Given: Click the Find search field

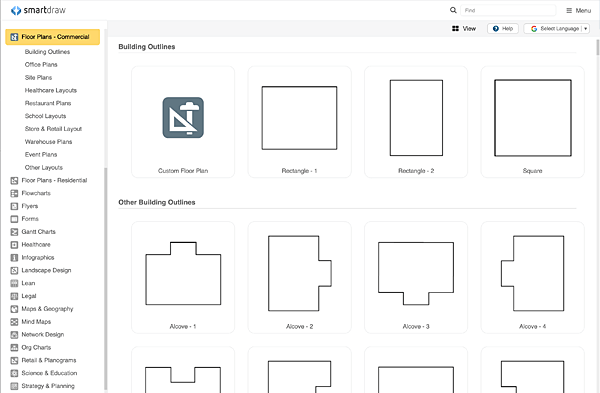Looking at the screenshot, I should (x=508, y=10).
